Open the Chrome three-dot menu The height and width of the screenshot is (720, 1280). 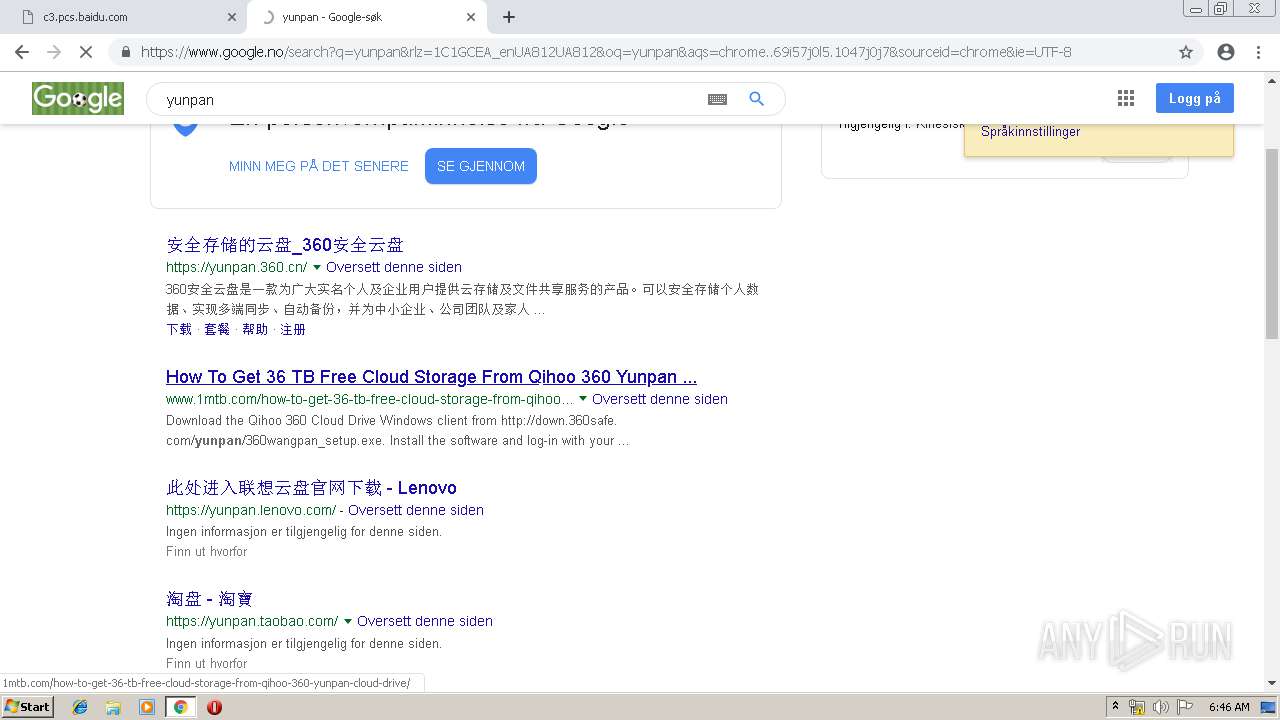tap(1258, 52)
